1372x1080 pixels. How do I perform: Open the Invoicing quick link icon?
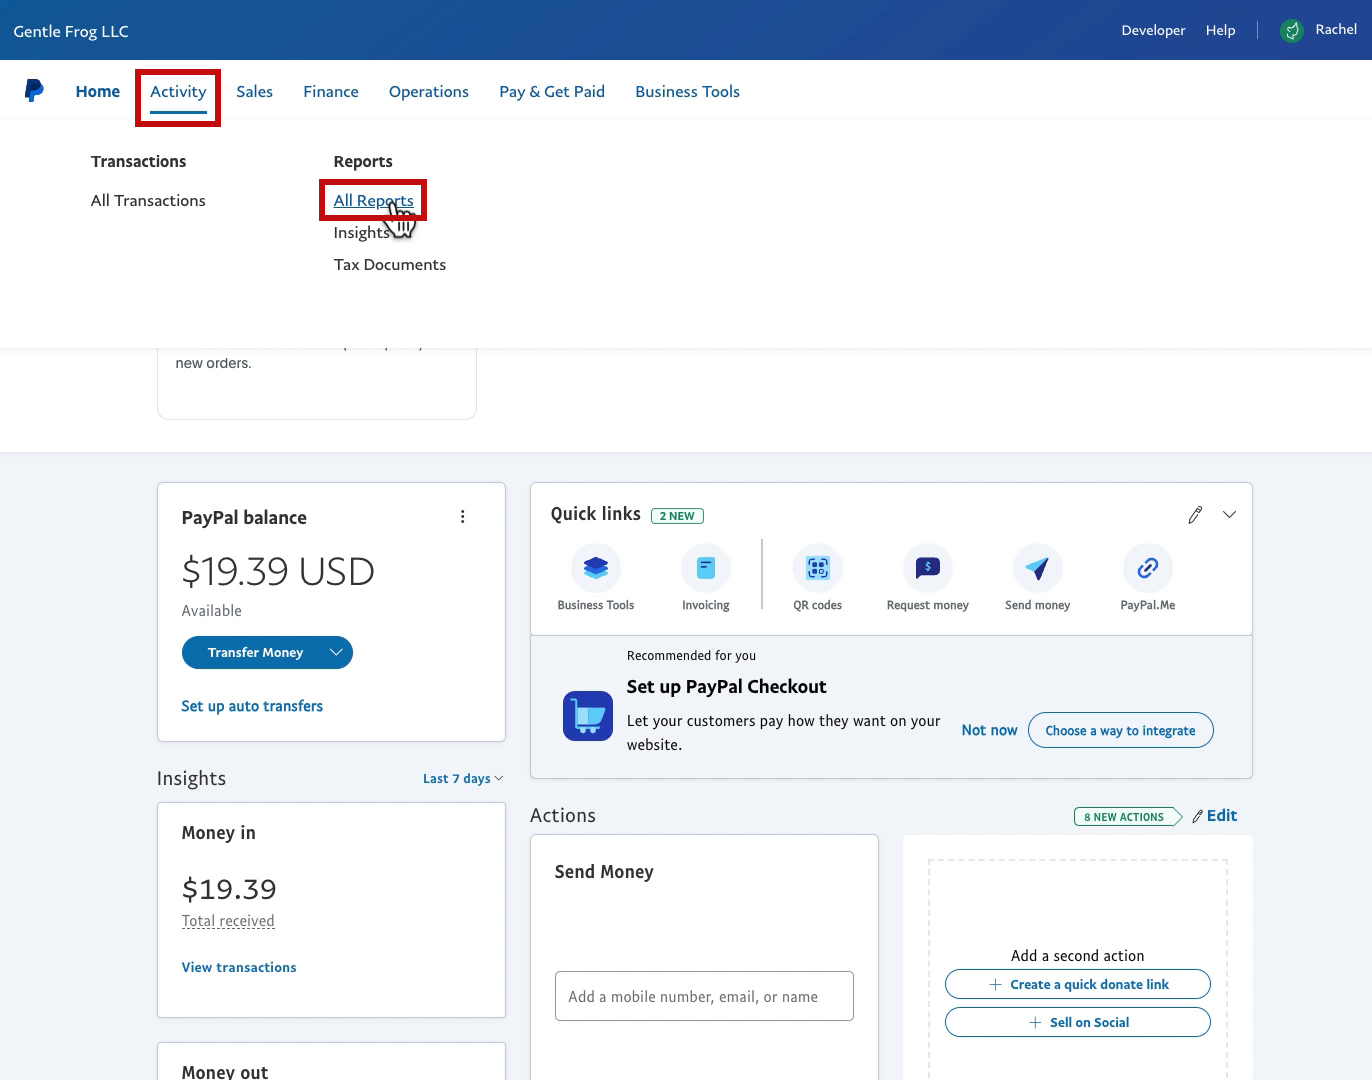tap(706, 568)
